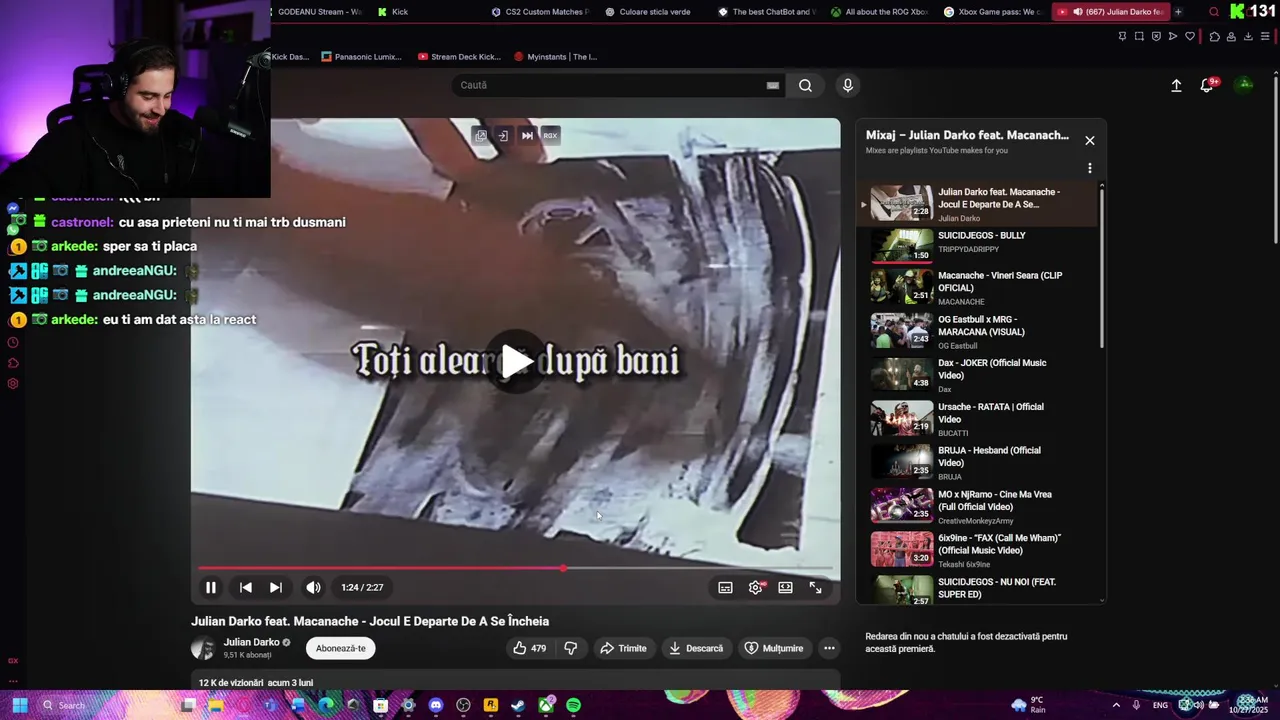This screenshot has height=720, width=1280.
Task: Pause the video with the pause button
Action: coord(211,588)
